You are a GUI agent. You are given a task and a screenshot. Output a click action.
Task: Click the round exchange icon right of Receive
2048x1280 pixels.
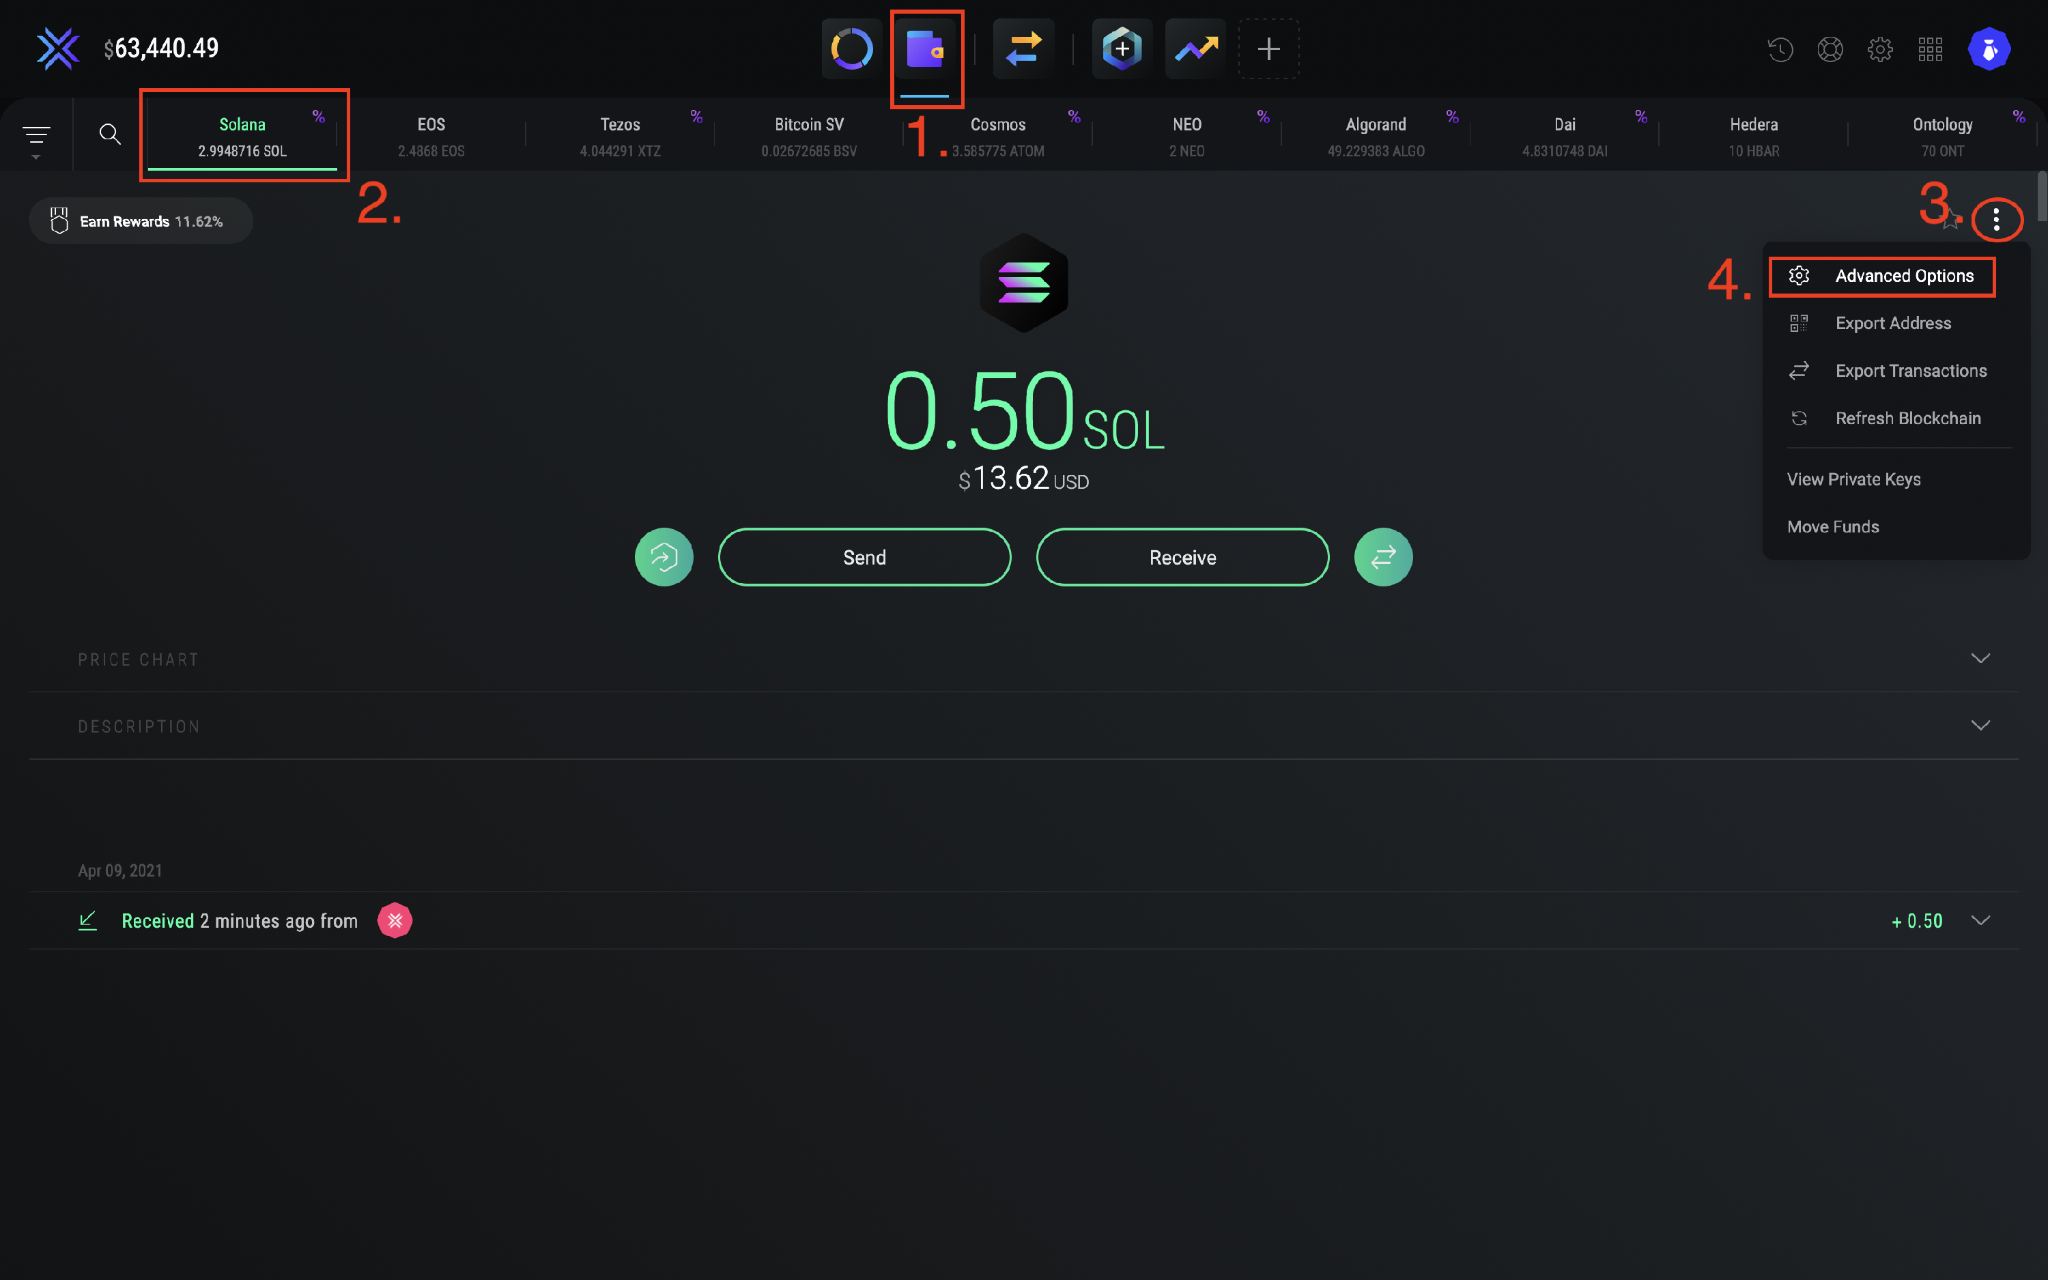[1383, 557]
